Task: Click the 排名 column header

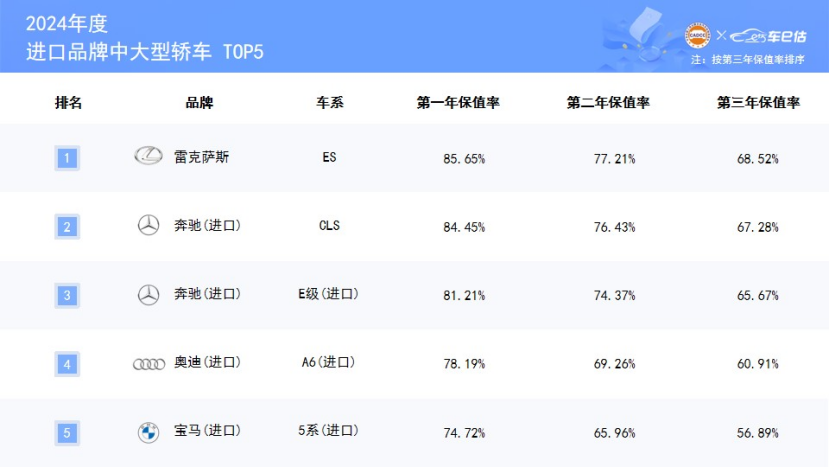Action: (x=68, y=102)
